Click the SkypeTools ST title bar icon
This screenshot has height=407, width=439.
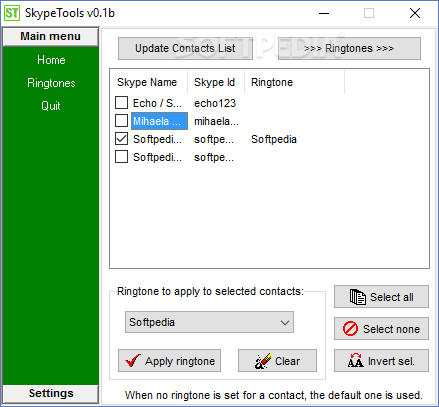(x=12, y=13)
